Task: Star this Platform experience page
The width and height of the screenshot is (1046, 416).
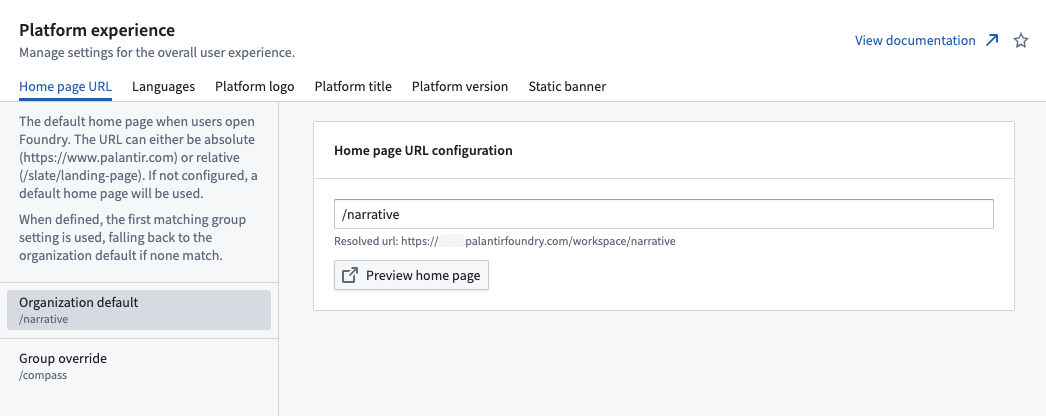Action: pyautogui.click(x=1021, y=41)
